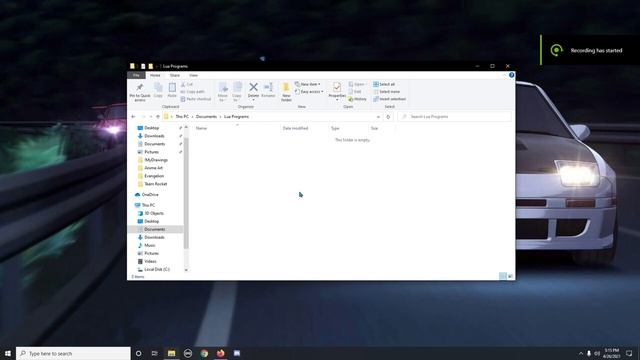Open Team Rocket folder in sidebar
This screenshot has height=360, width=640.
[x=156, y=184]
